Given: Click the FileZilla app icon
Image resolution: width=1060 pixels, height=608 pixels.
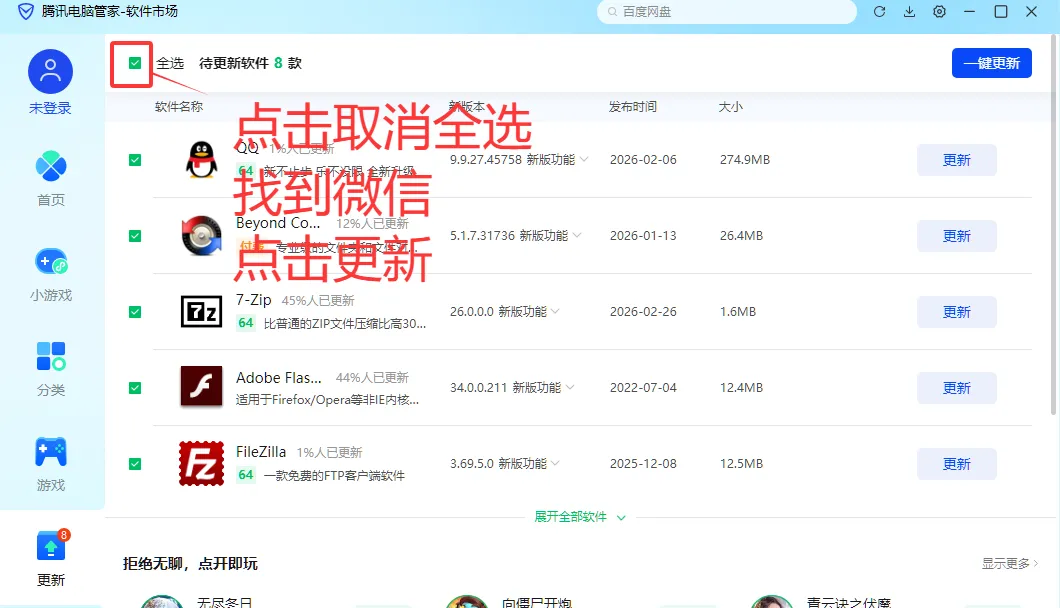Looking at the screenshot, I should coord(201,463).
